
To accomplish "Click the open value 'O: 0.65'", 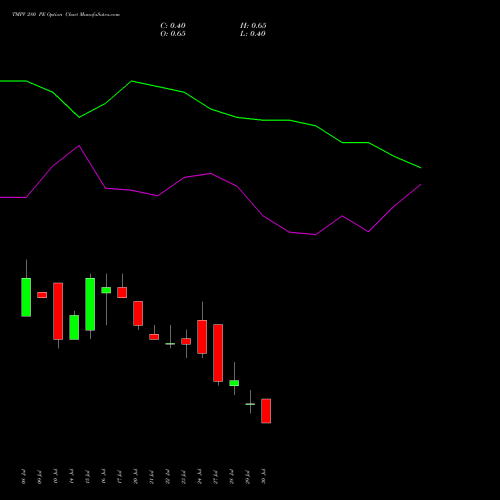I will click(173, 34).
